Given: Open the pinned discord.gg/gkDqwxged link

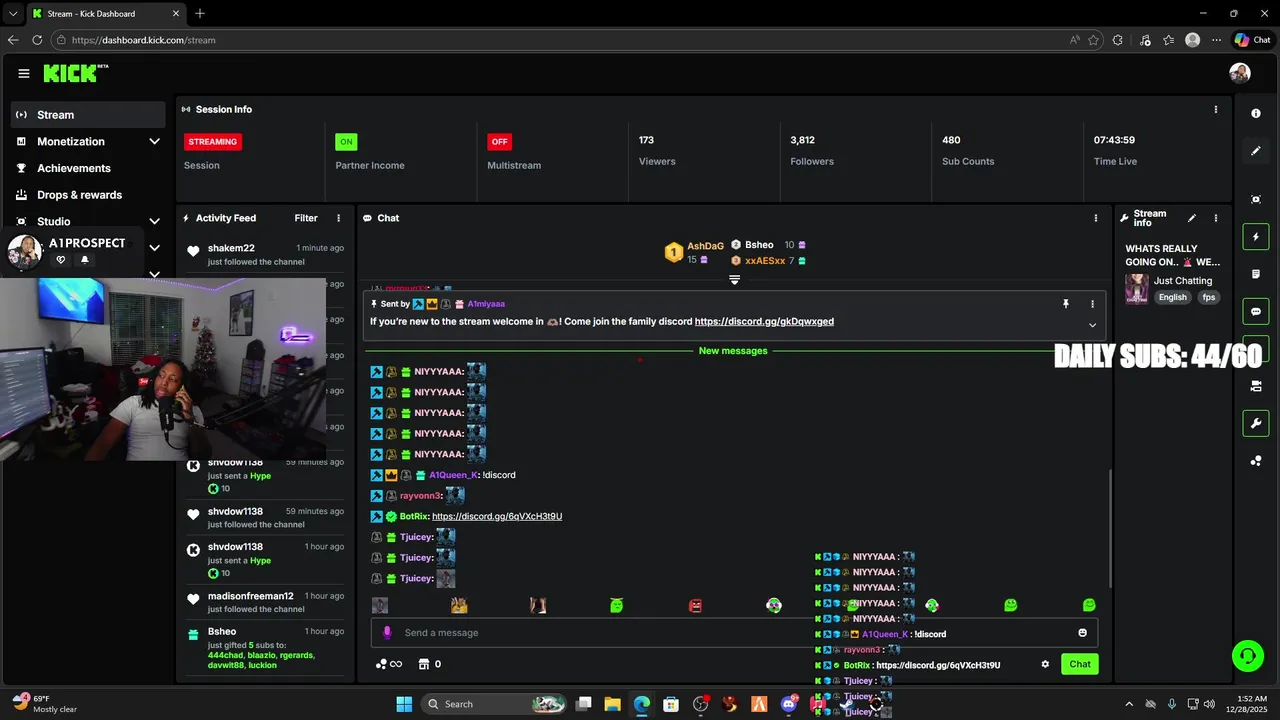Looking at the screenshot, I should click(764, 322).
